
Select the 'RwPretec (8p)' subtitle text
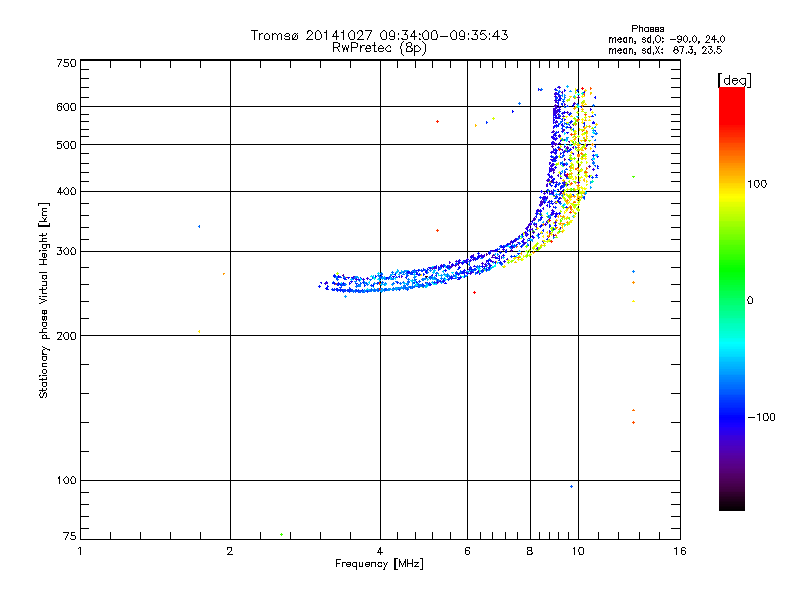379,48
